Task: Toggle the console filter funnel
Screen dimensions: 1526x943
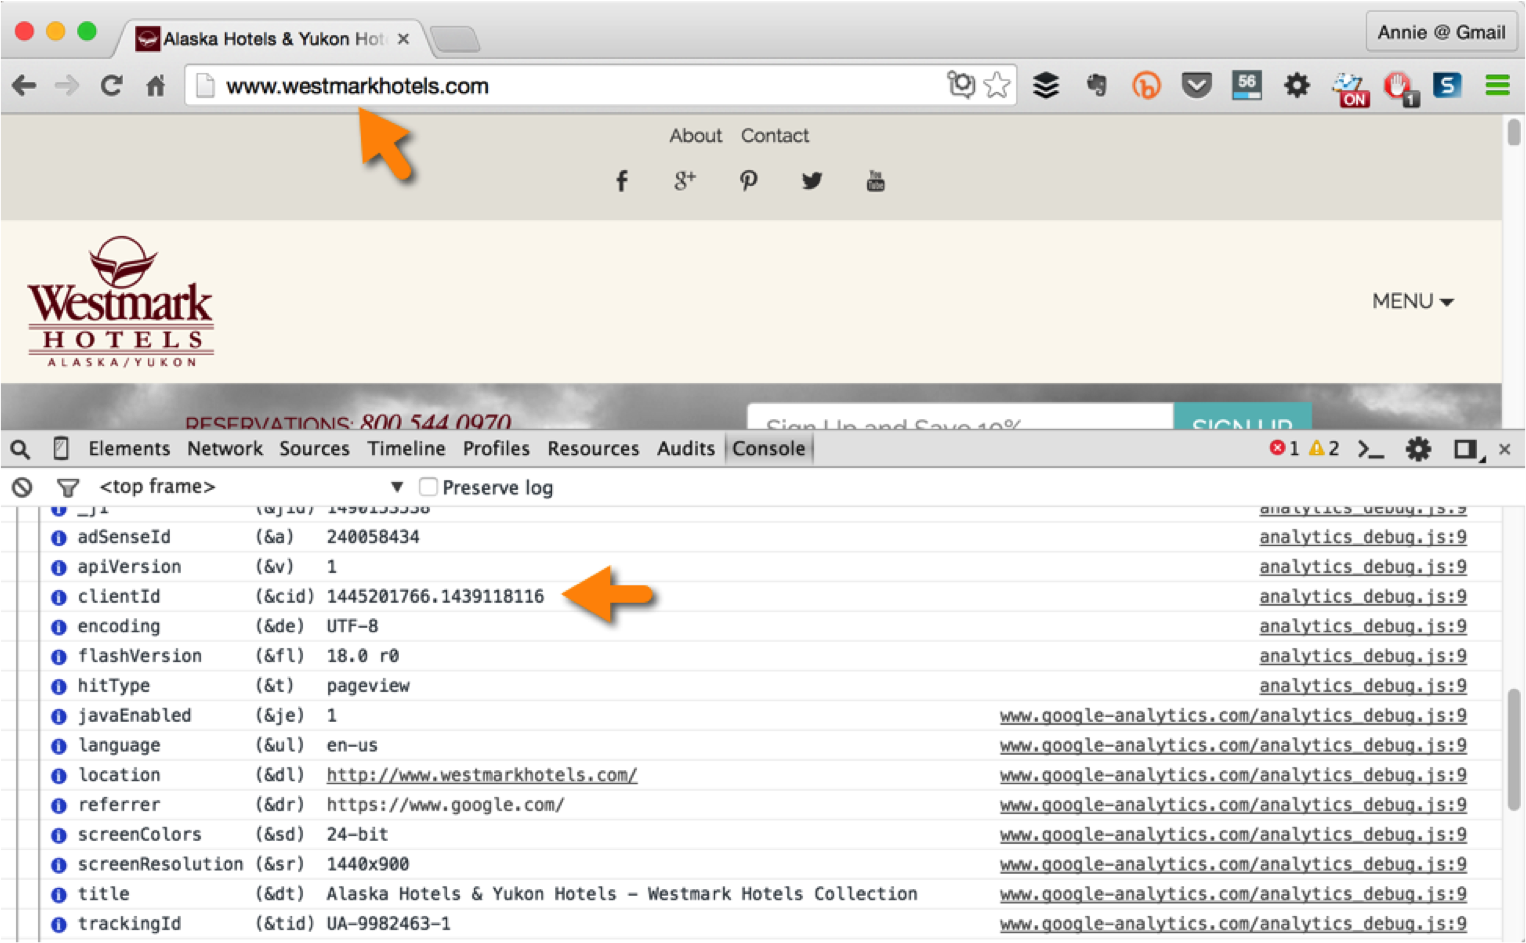Action: (67, 488)
